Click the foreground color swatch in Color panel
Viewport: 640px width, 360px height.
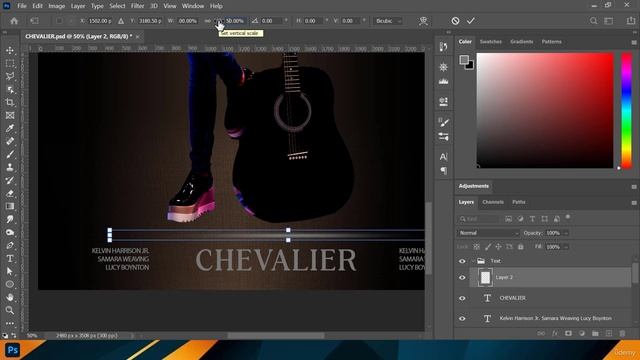[464, 60]
